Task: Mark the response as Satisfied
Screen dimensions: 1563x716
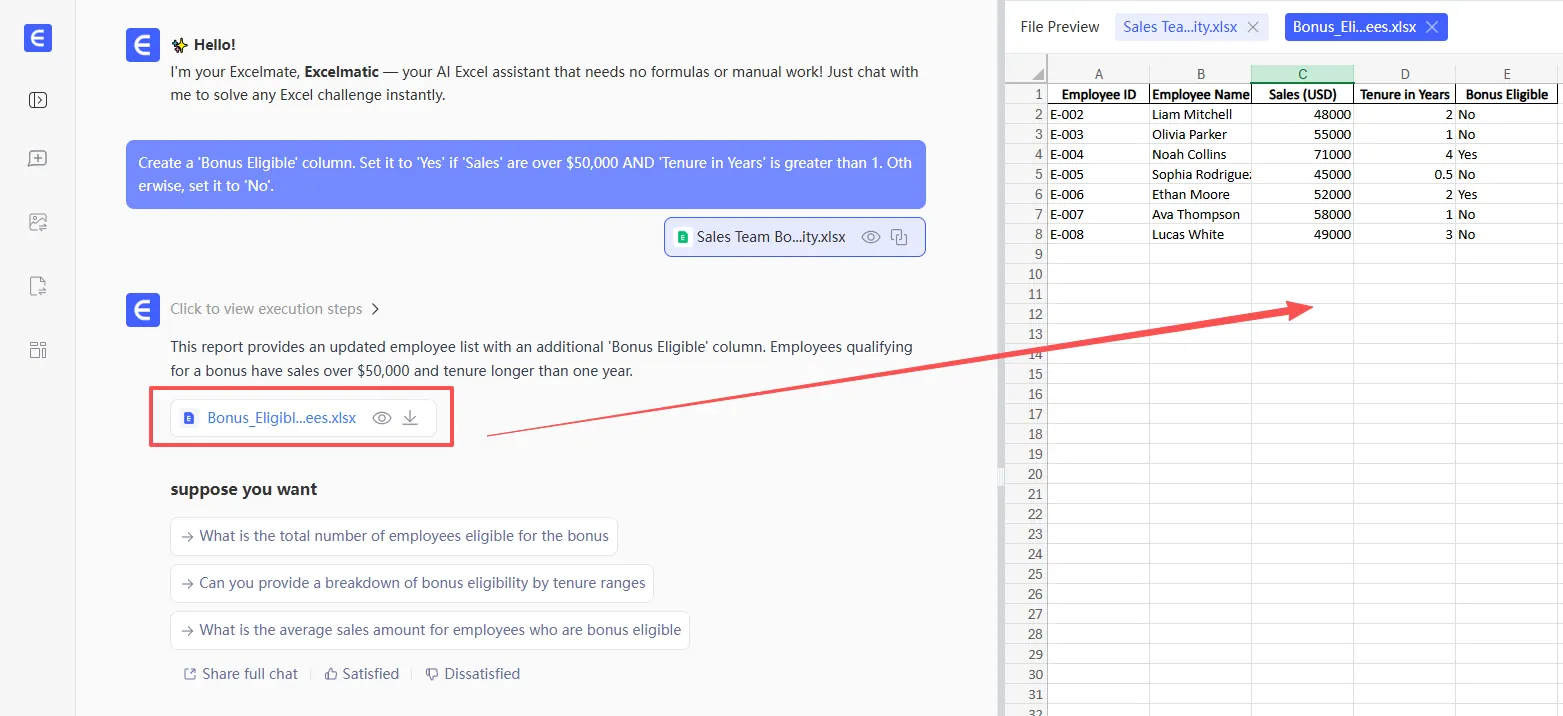Action: coord(361,674)
